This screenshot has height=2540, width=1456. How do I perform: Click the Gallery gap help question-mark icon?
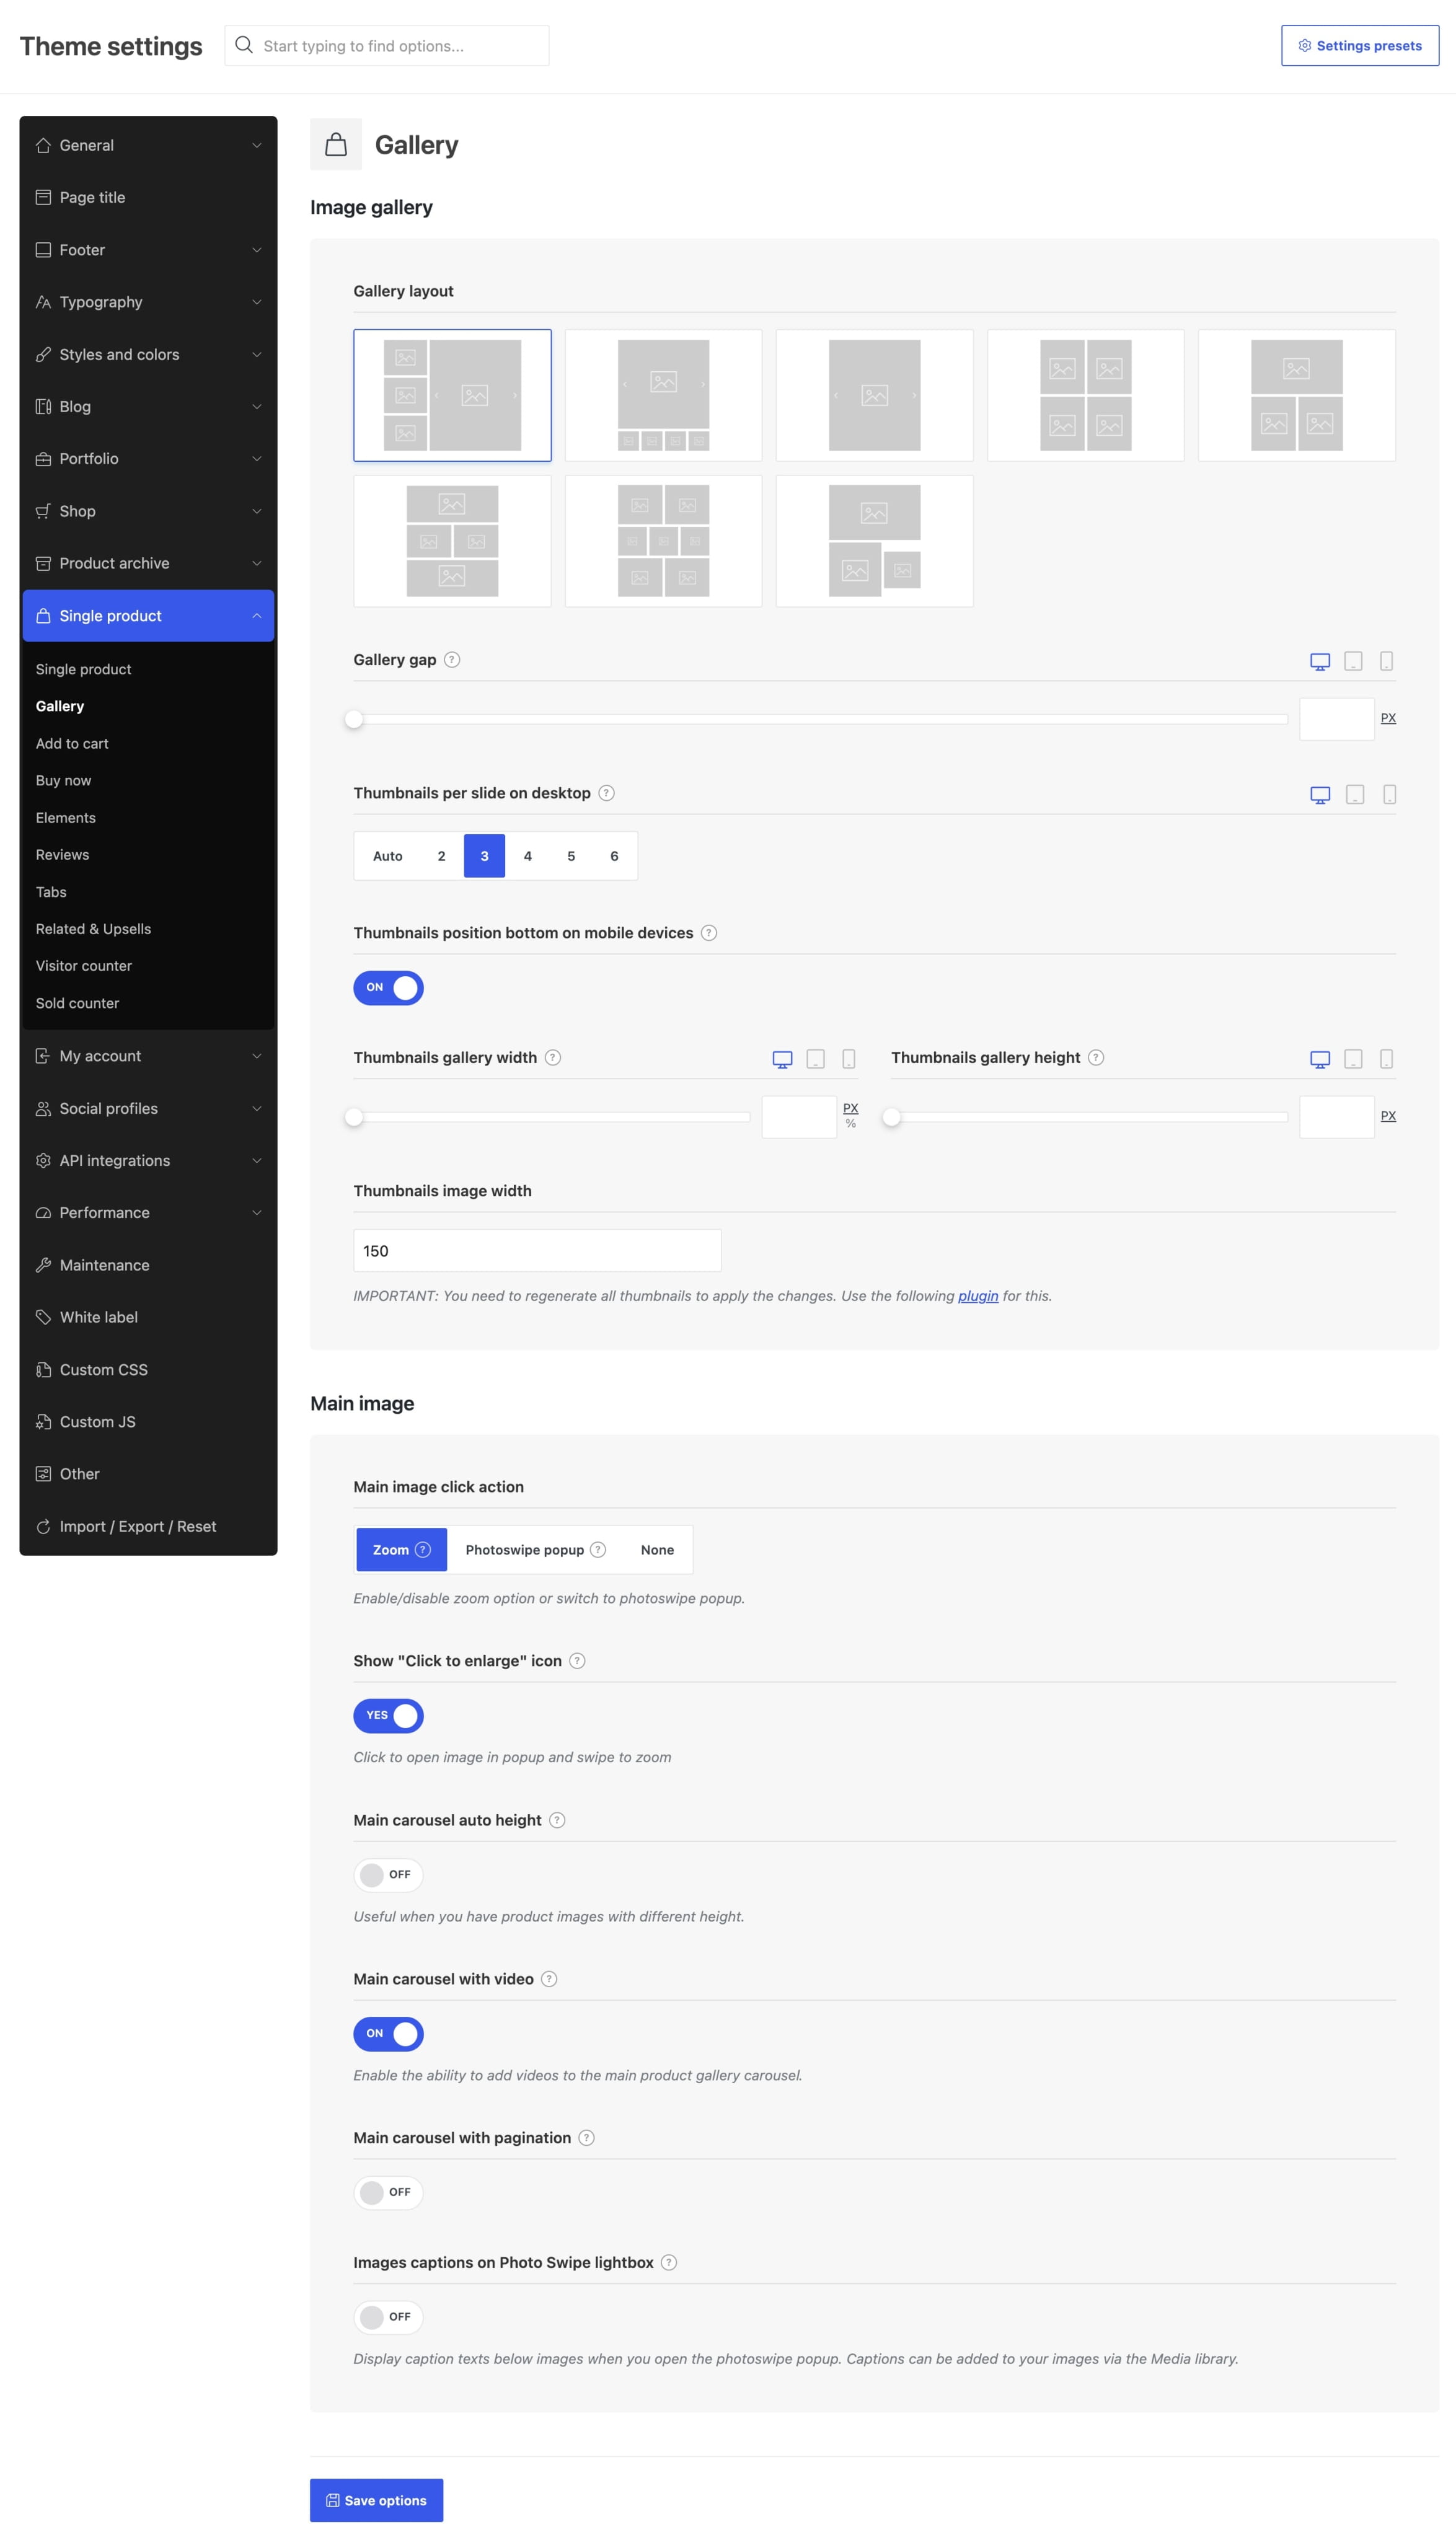pyautogui.click(x=452, y=660)
